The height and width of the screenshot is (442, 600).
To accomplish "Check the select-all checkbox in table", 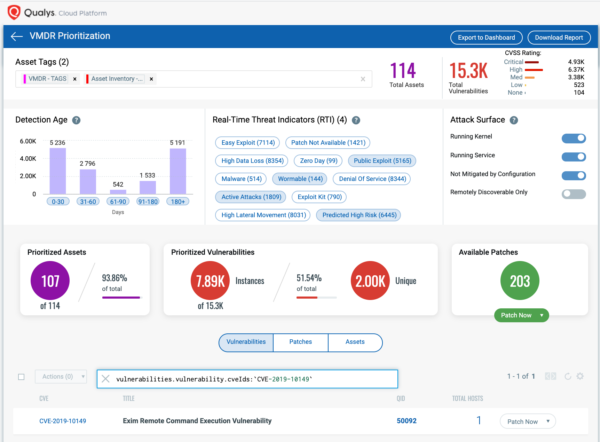I will tap(22, 377).
